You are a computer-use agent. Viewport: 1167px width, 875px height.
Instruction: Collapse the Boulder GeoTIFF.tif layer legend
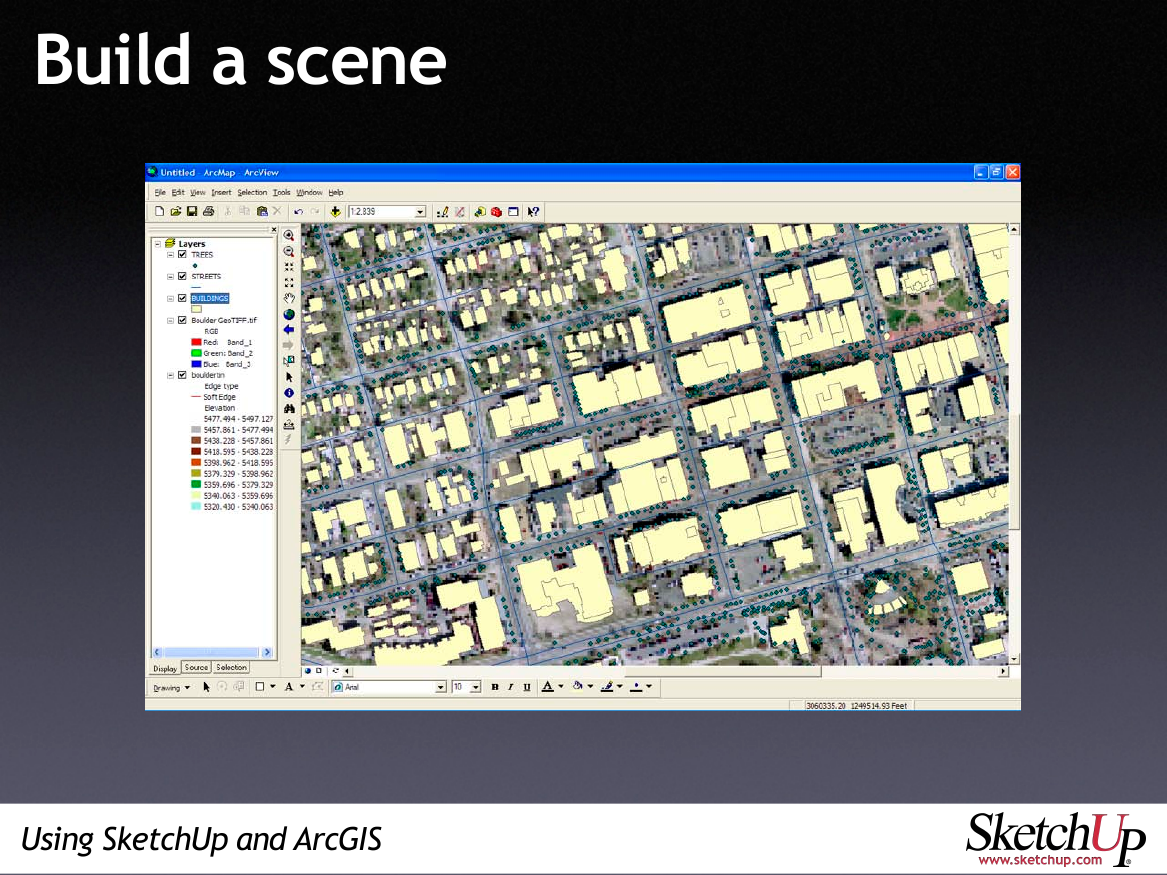click(x=170, y=320)
